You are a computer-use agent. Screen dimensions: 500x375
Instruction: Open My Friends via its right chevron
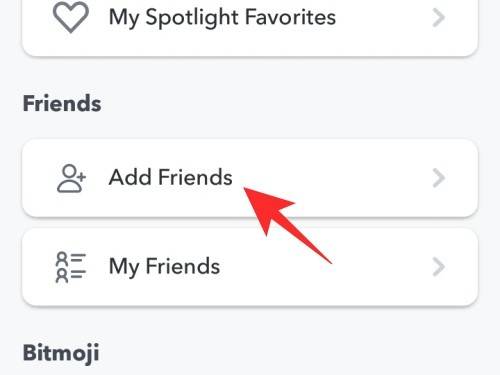point(438,267)
